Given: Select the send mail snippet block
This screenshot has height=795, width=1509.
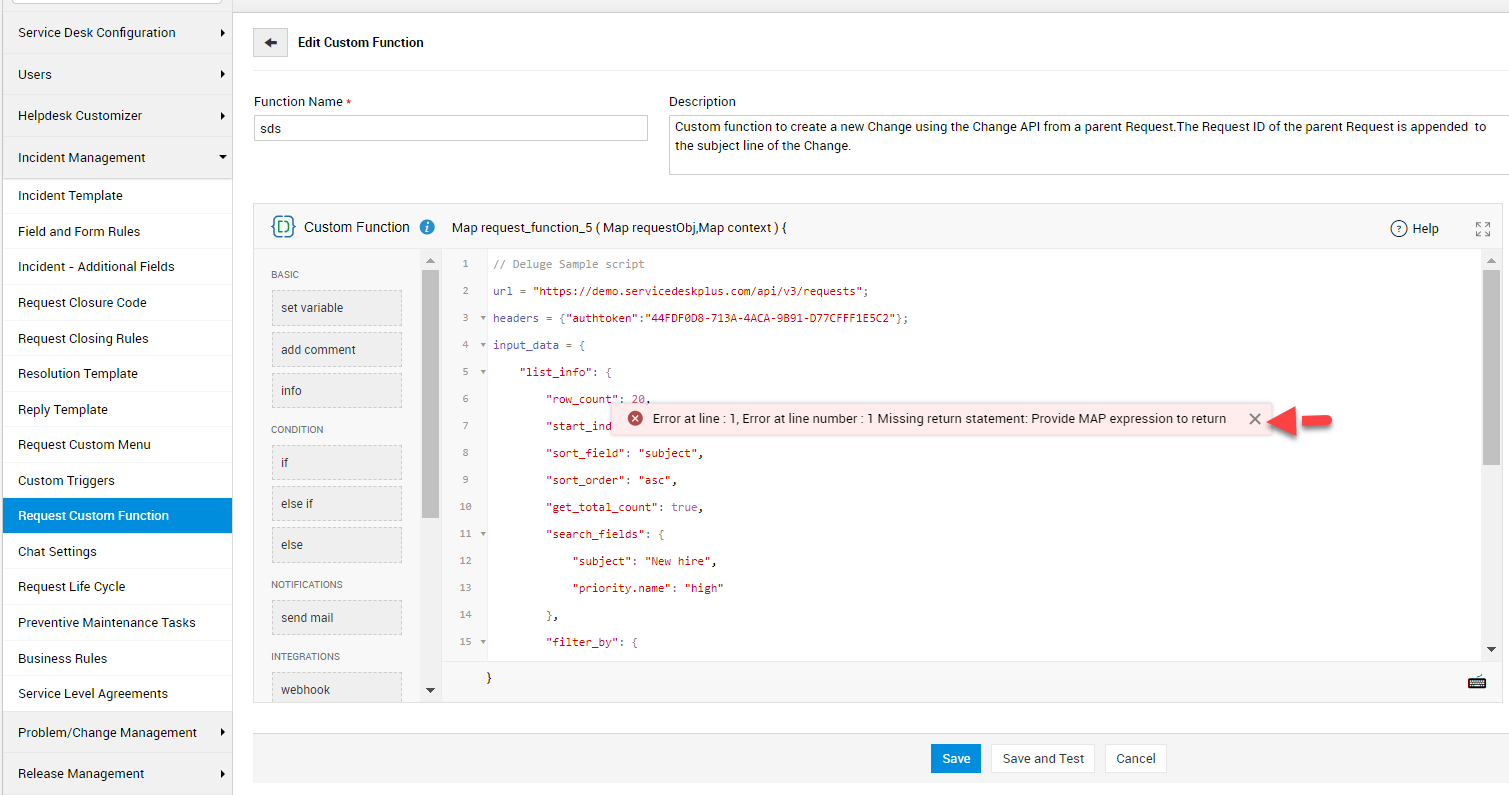Looking at the screenshot, I should tap(336, 618).
